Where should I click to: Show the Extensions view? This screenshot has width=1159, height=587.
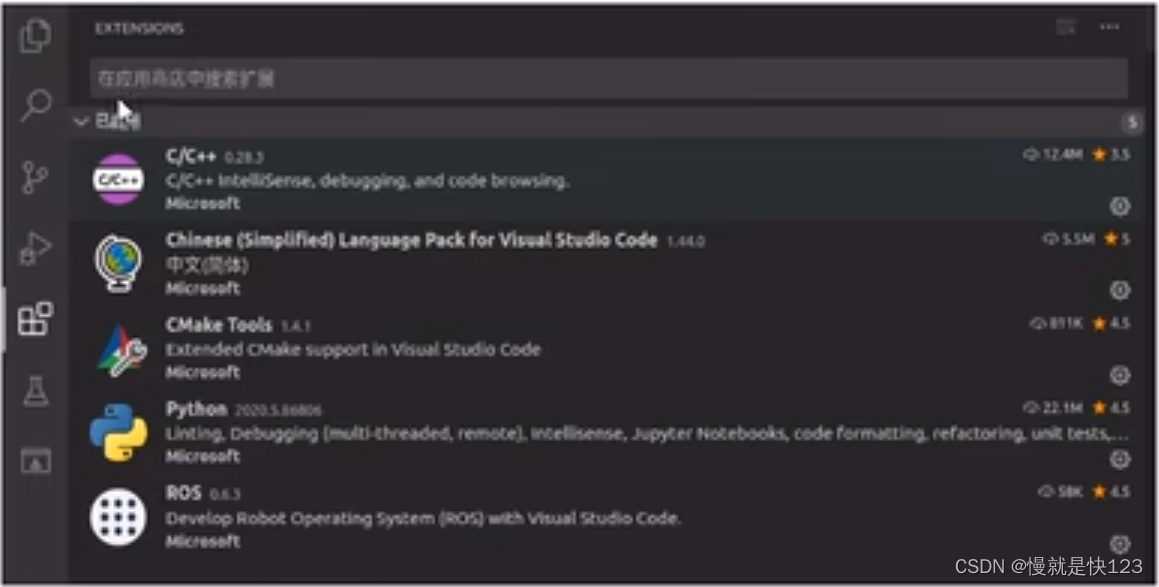[34, 319]
